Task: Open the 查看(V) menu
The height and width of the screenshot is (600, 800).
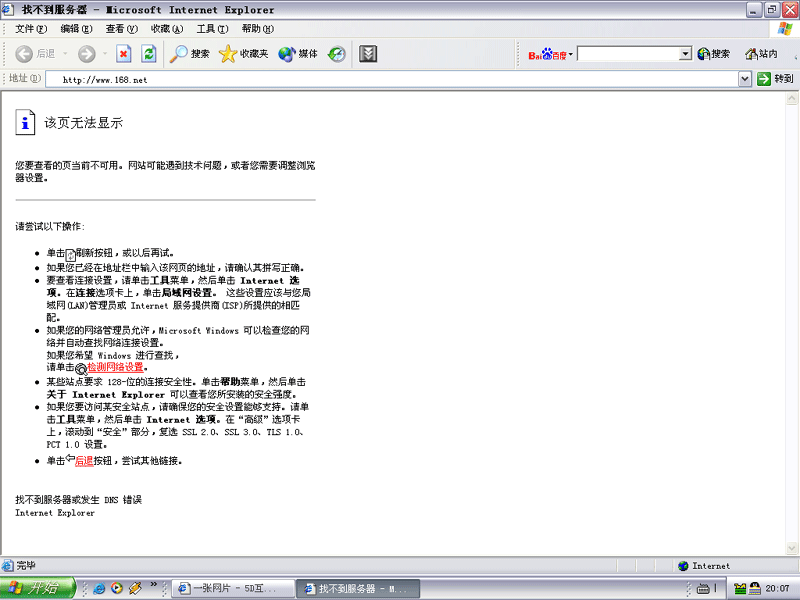Action: point(121,29)
